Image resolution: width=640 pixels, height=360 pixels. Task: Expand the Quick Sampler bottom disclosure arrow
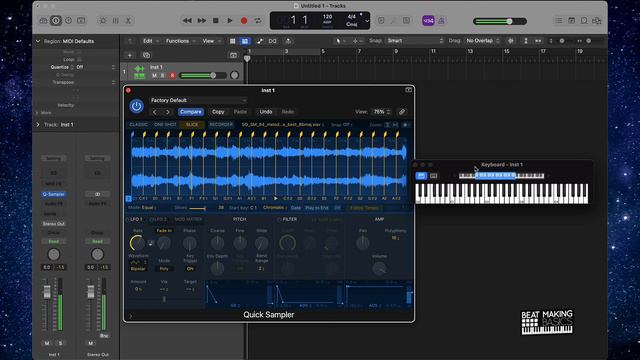(x=131, y=316)
